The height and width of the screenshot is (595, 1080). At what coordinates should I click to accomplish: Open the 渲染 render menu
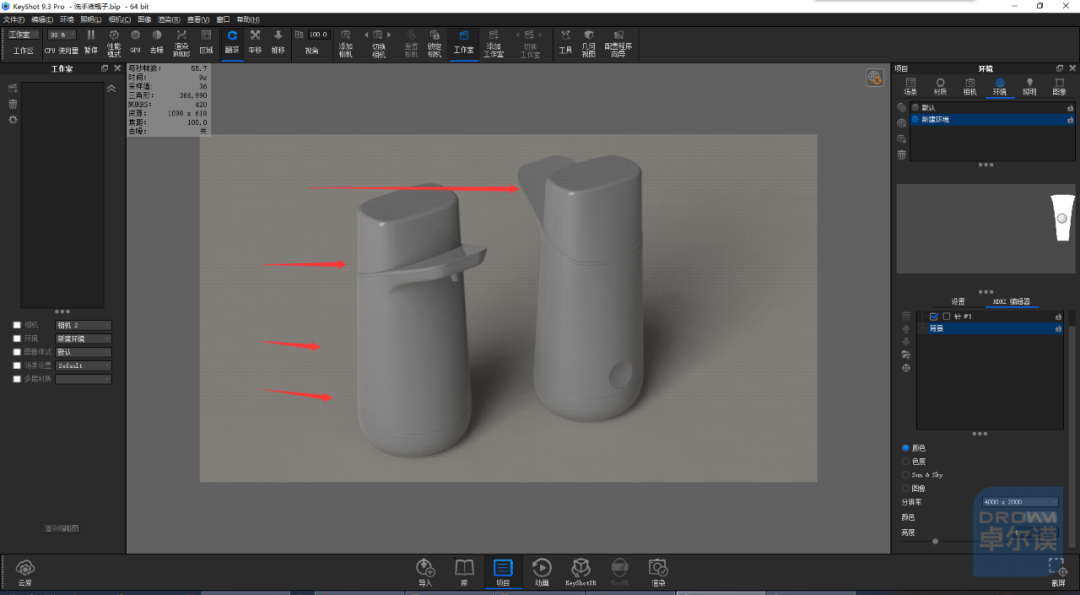(x=169, y=20)
